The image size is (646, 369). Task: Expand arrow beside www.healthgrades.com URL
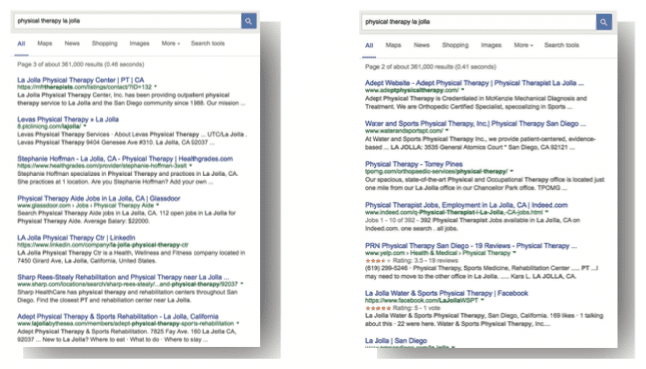tap(190, 166)
